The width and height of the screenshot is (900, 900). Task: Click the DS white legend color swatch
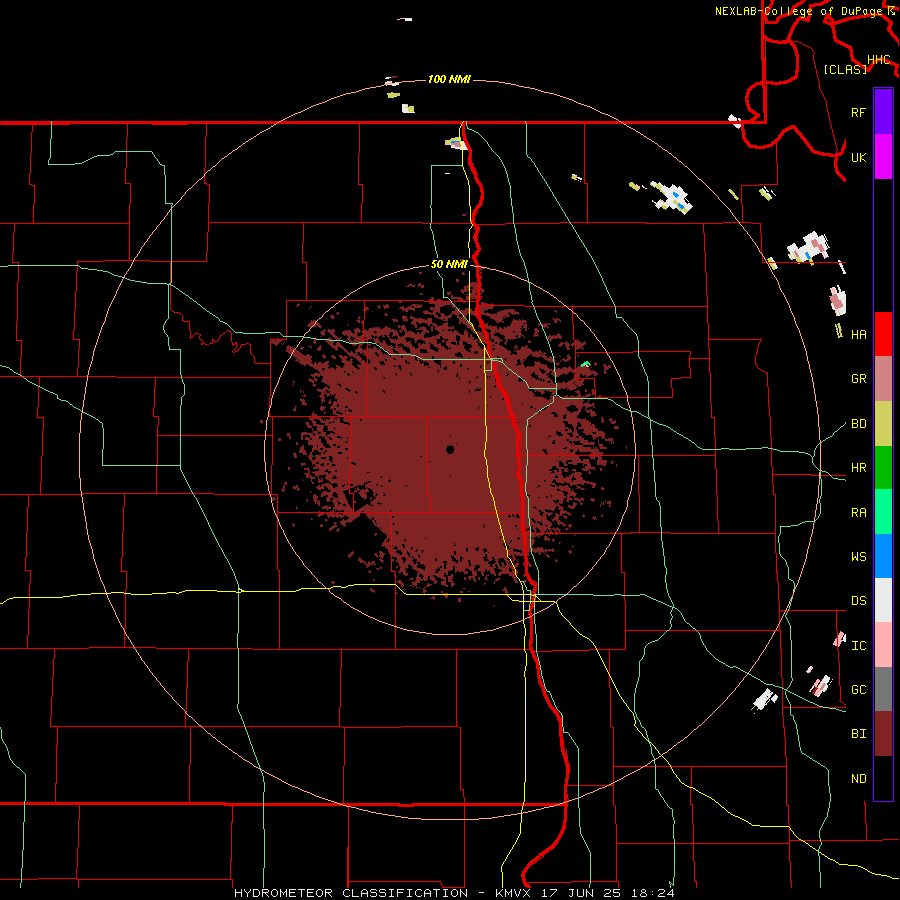pyautogui.click(x=883, y=600)
